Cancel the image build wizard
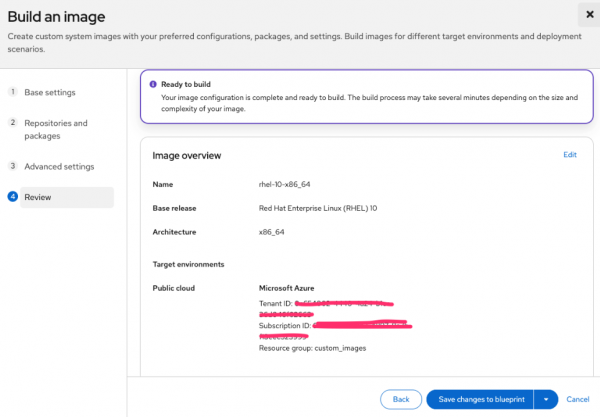The height and width of the screenshot is (417, 600). click(578, 399)
